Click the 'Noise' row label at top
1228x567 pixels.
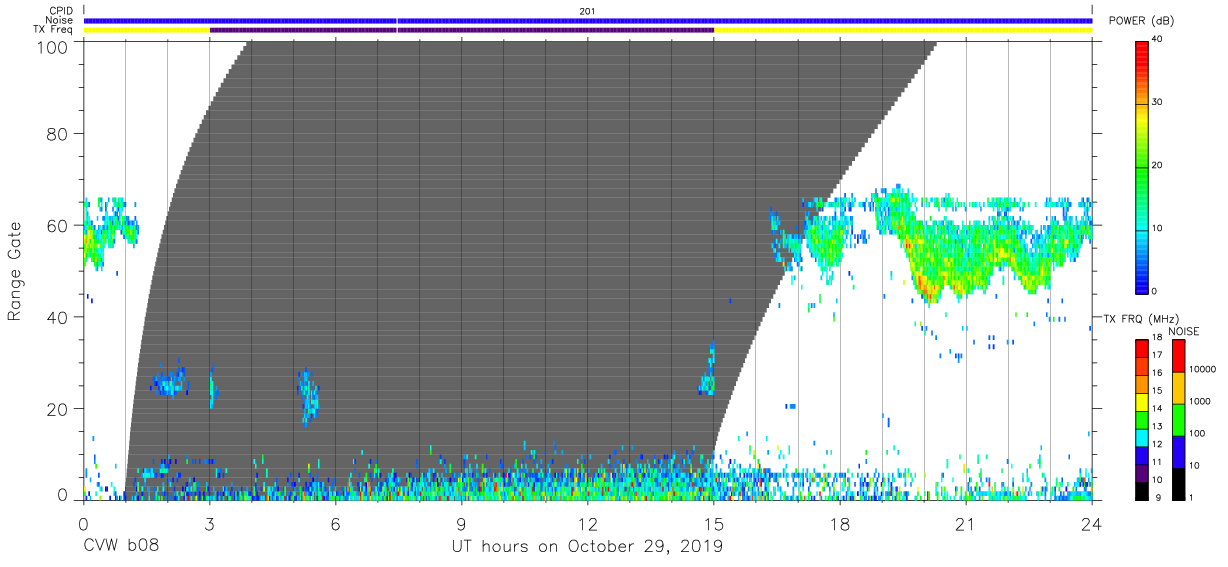tap(61, 20)
